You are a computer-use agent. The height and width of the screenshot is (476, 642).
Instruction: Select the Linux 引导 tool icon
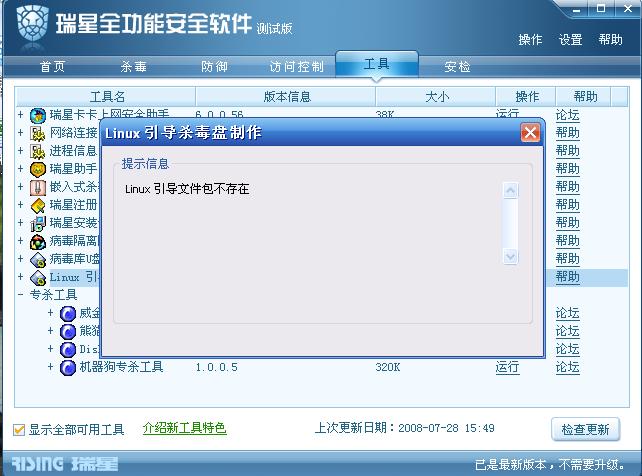point(38,277)
